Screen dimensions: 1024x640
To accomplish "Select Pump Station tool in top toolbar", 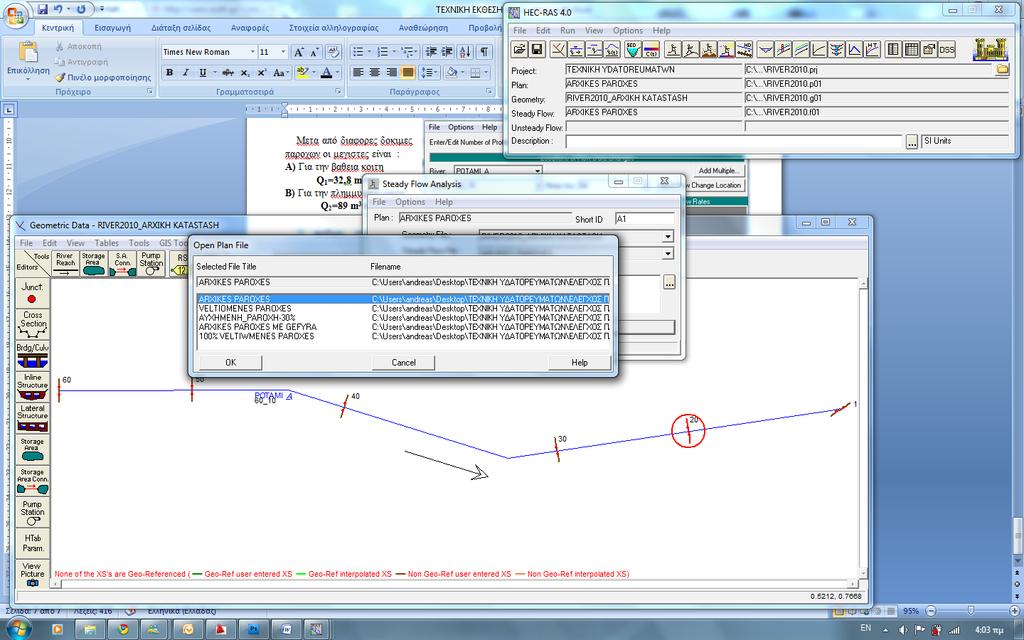I will (151, 263).
